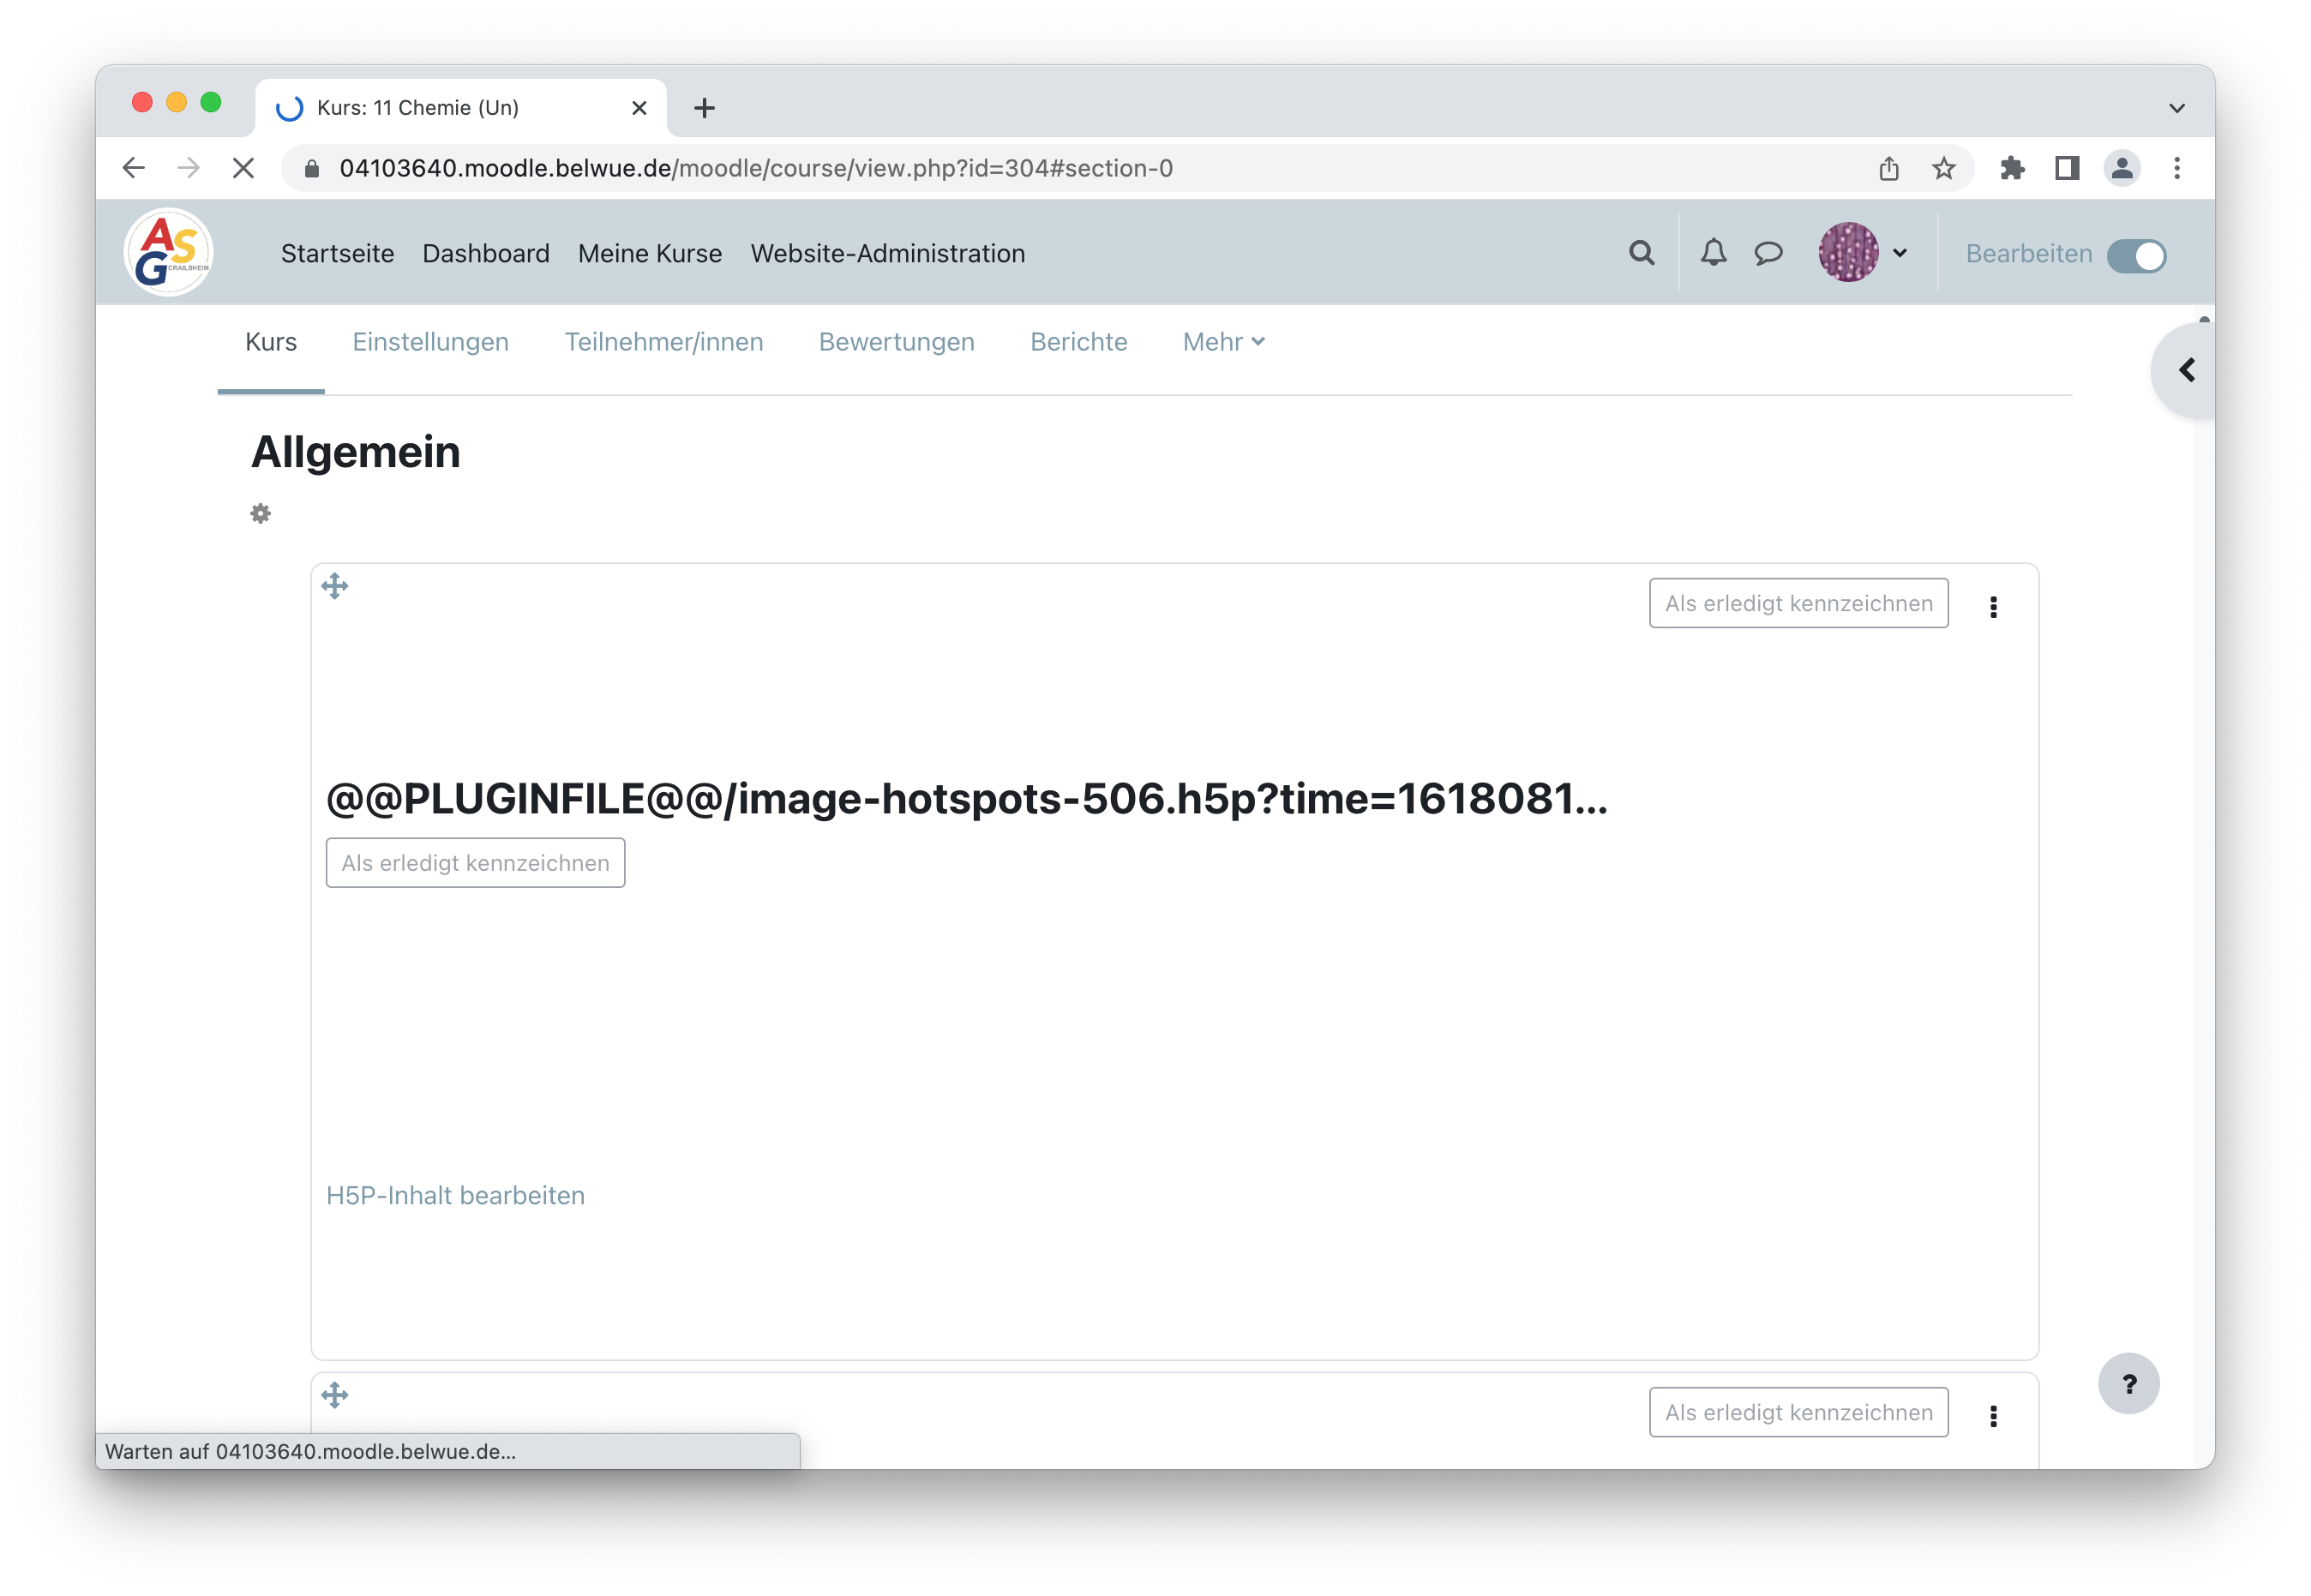Switch to the Bewertungen tab
Image resolution: width=2311 pixels, height=1596 pixels.
coord(897,342)
